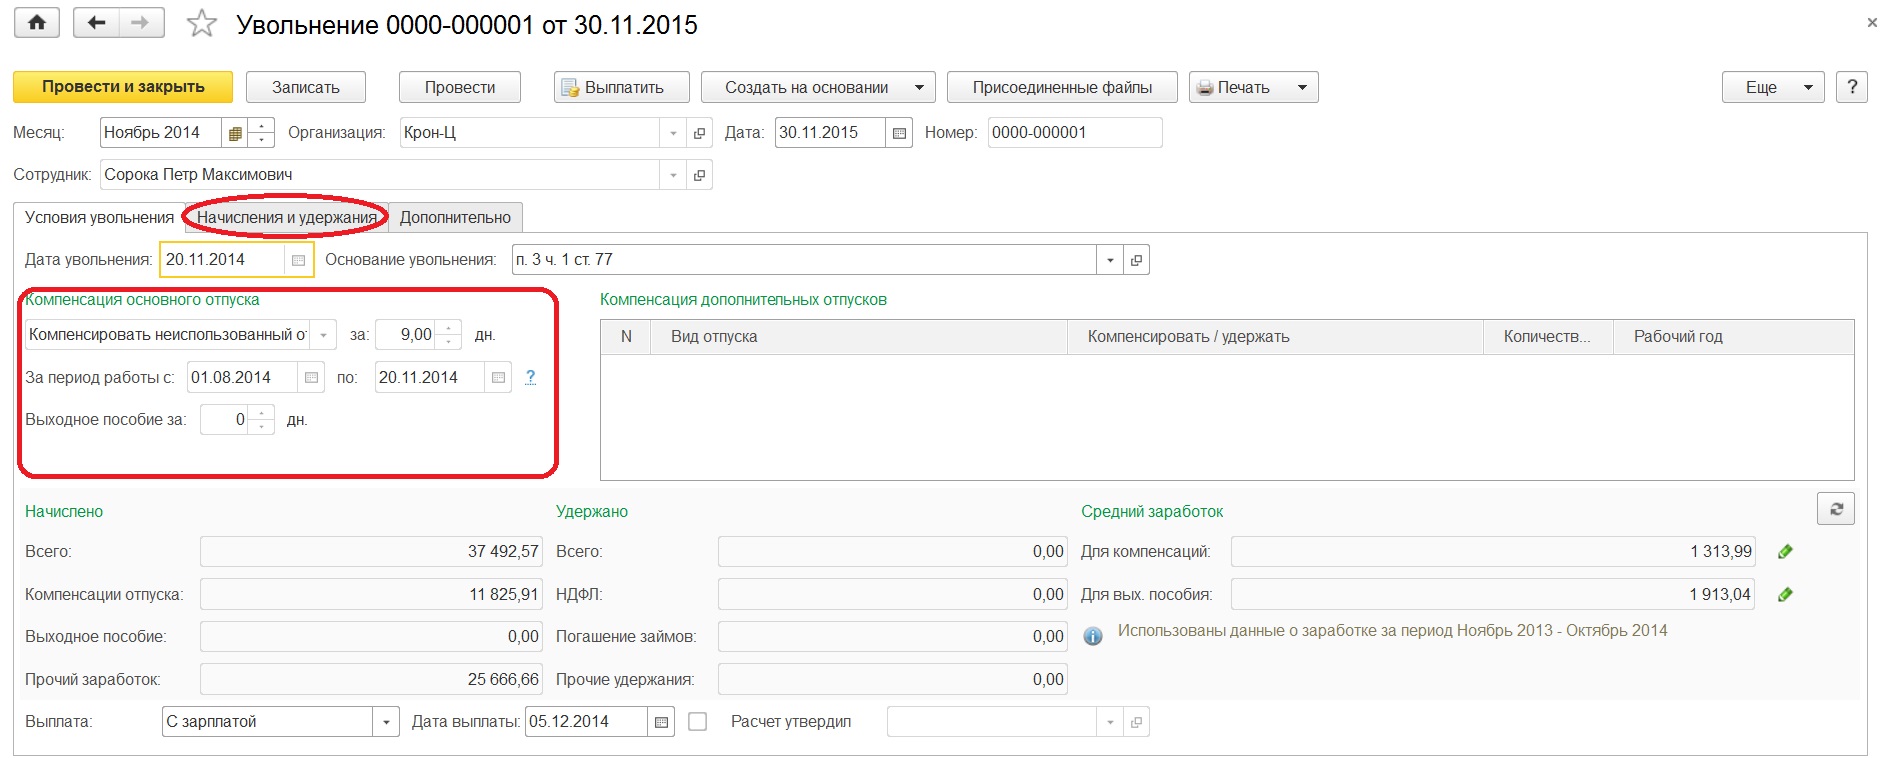
Task: Open calendar picker for Дата увольнения
Action: [298, 260]
